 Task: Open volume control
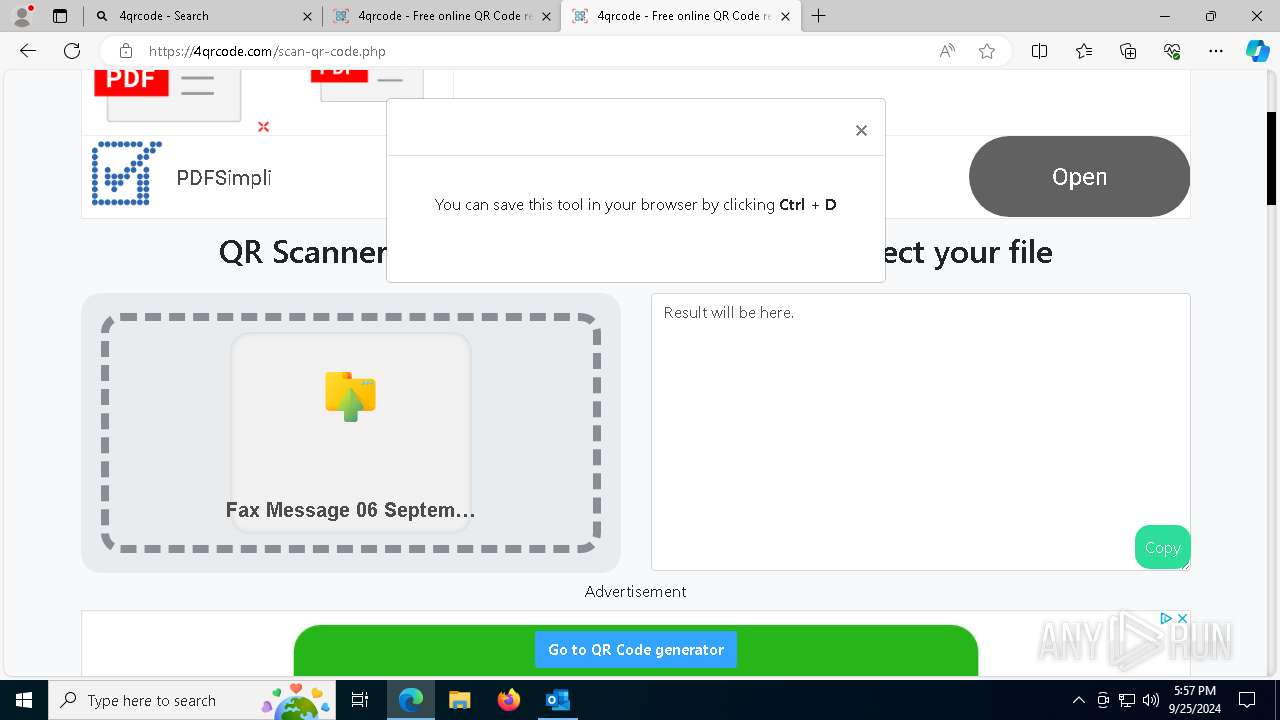coord(1150,700)
